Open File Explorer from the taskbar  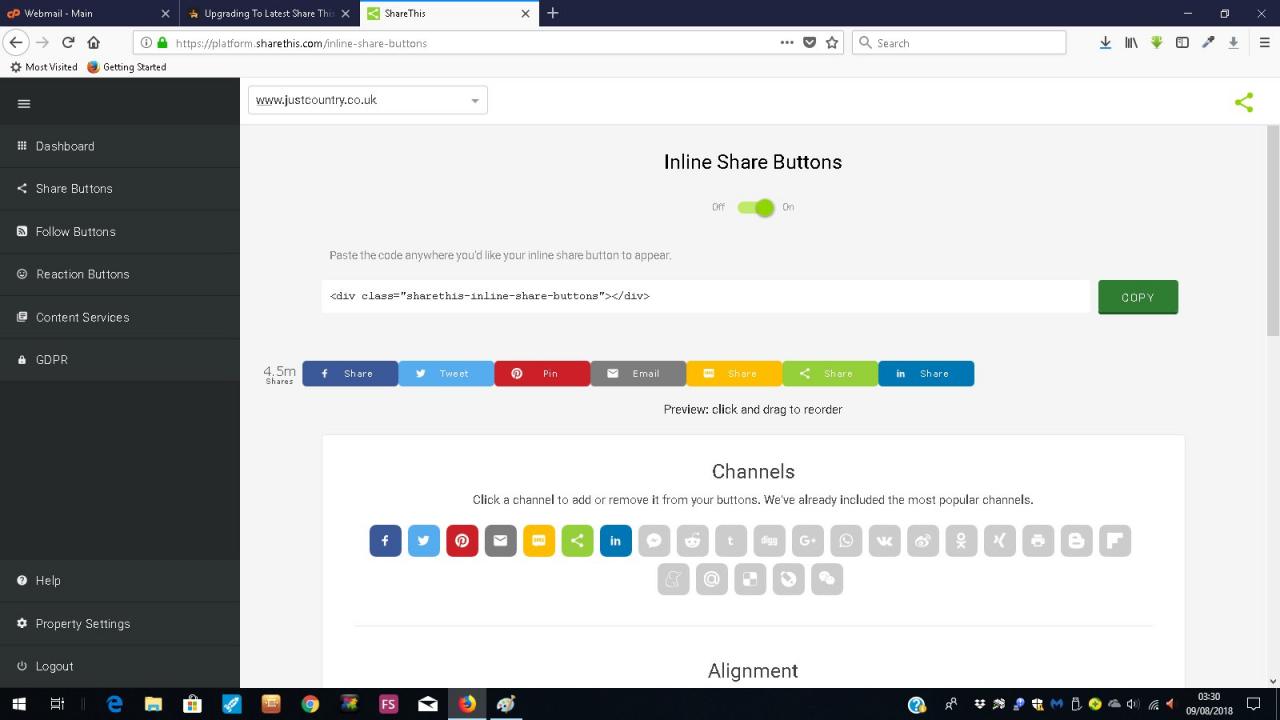[x=153, y=704]
